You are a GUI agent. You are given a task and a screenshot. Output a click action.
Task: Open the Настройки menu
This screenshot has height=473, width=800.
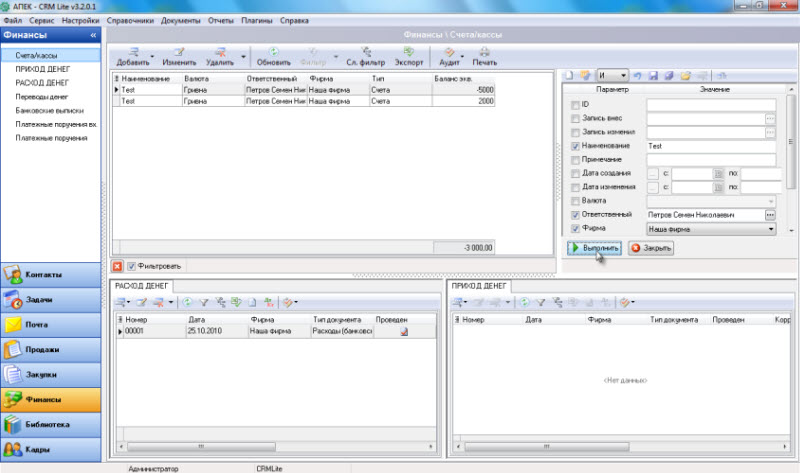point(81,20)
